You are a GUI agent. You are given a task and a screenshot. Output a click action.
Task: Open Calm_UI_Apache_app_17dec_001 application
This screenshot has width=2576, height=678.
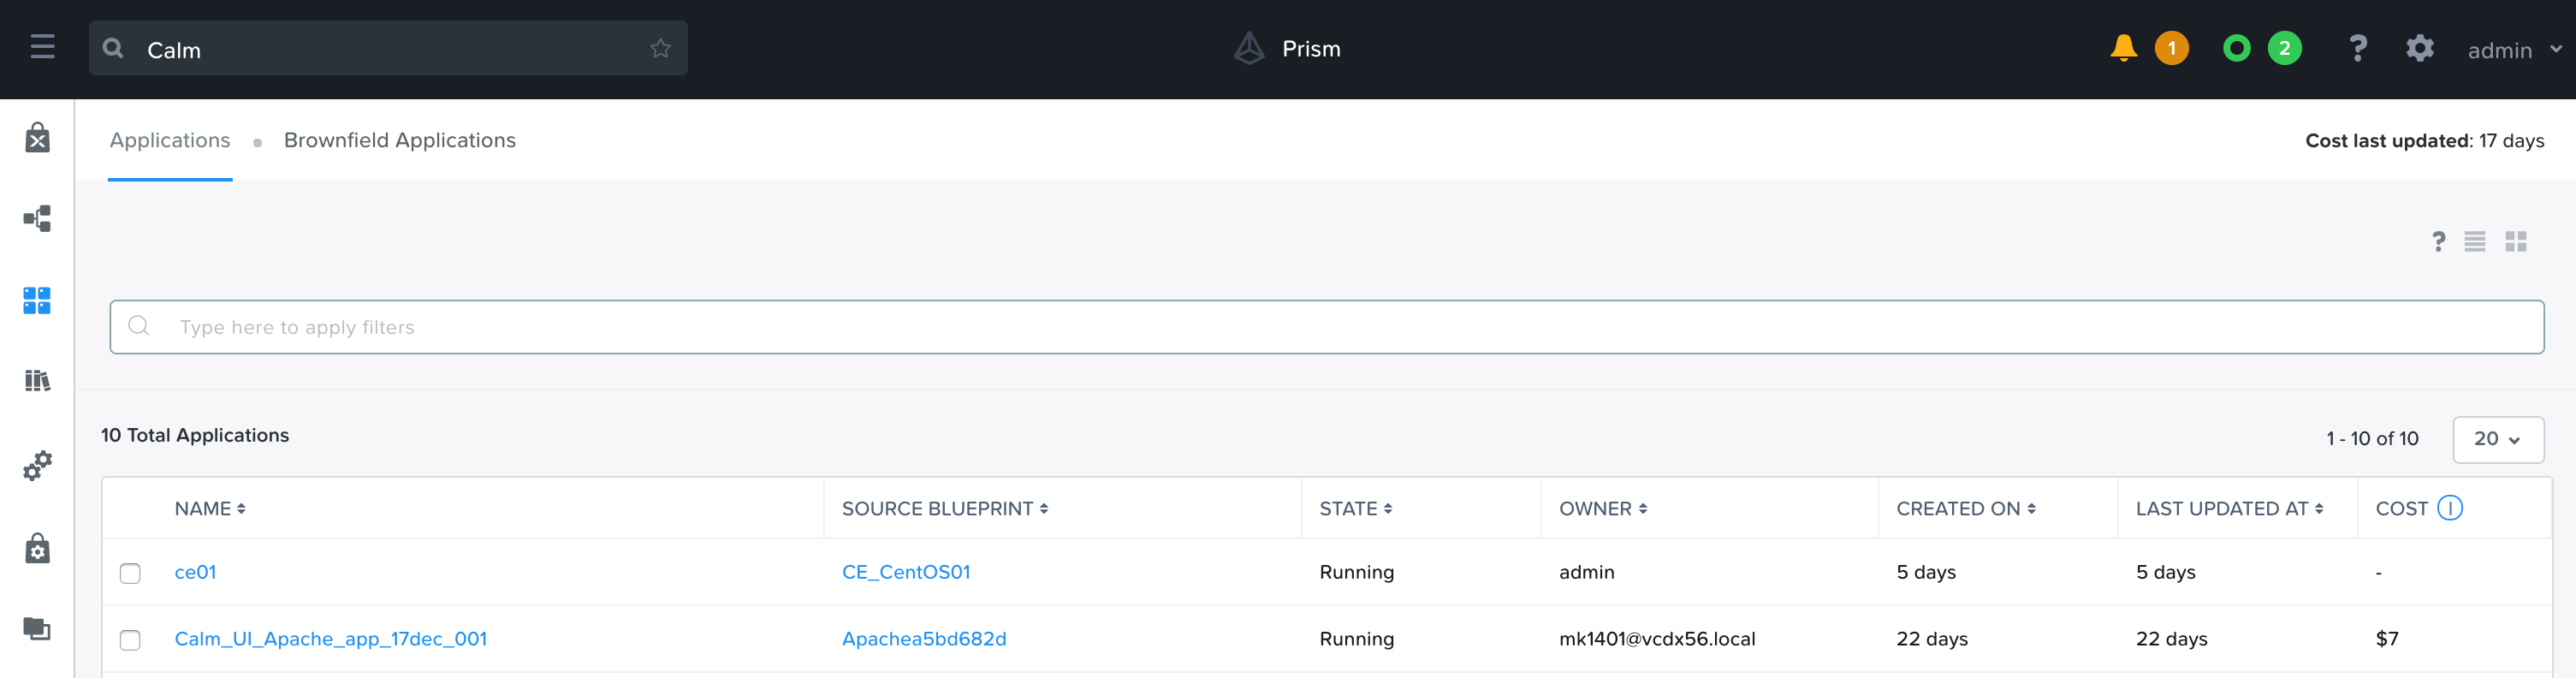coord(330,638)
